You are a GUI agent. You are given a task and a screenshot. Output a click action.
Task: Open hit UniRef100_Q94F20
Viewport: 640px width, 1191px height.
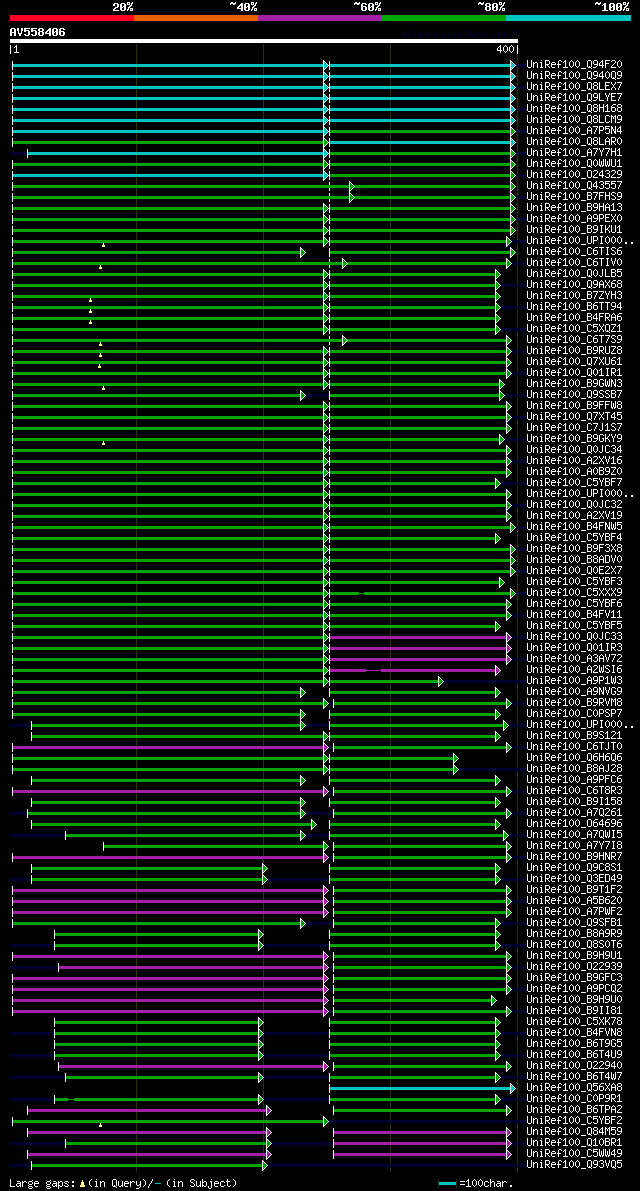click(574, 65)
